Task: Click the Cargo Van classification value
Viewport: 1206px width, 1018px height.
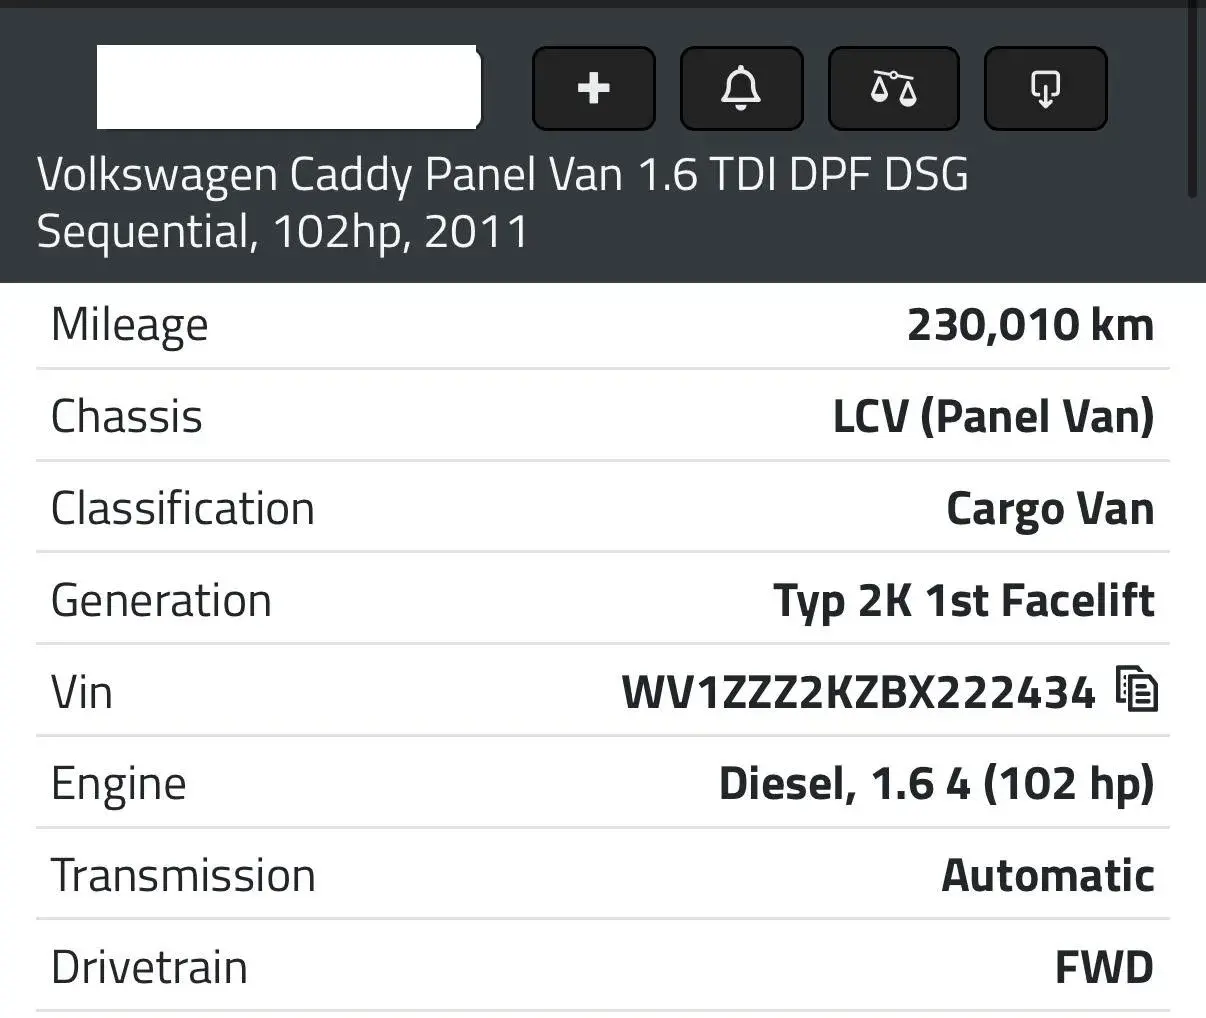Action: 1050,509
